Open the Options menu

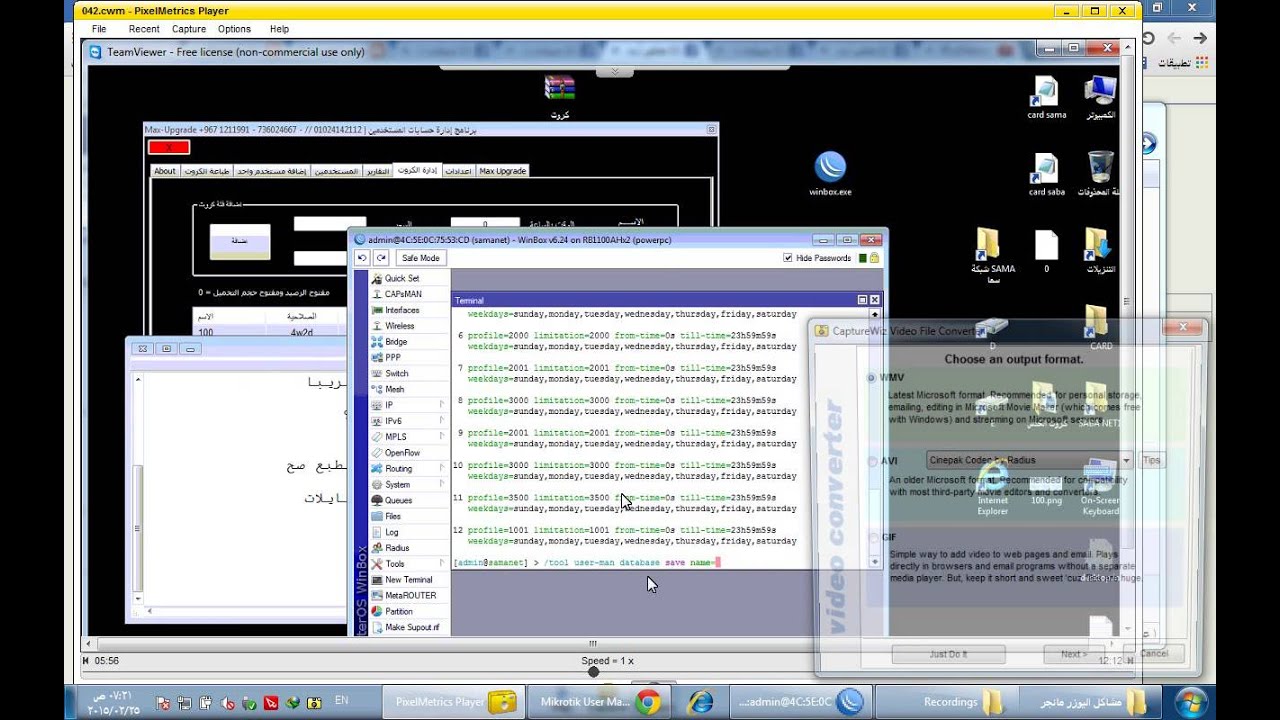235,29
